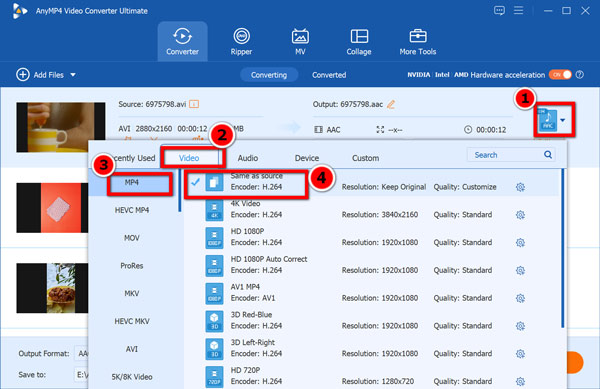The image size is (600, 389).
Task: Click the Add Files plus icon
Action: point(23,75)
